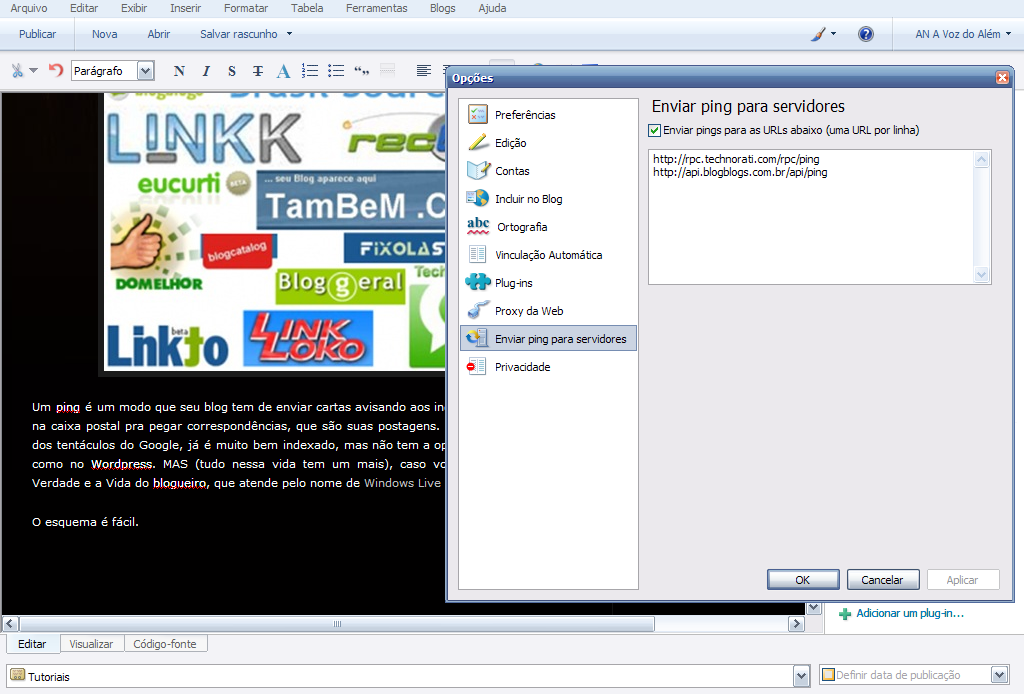Viewport: 1024px width, 694px height.
Task: Select Privacidade in Opções list
Action: point(548,366)
